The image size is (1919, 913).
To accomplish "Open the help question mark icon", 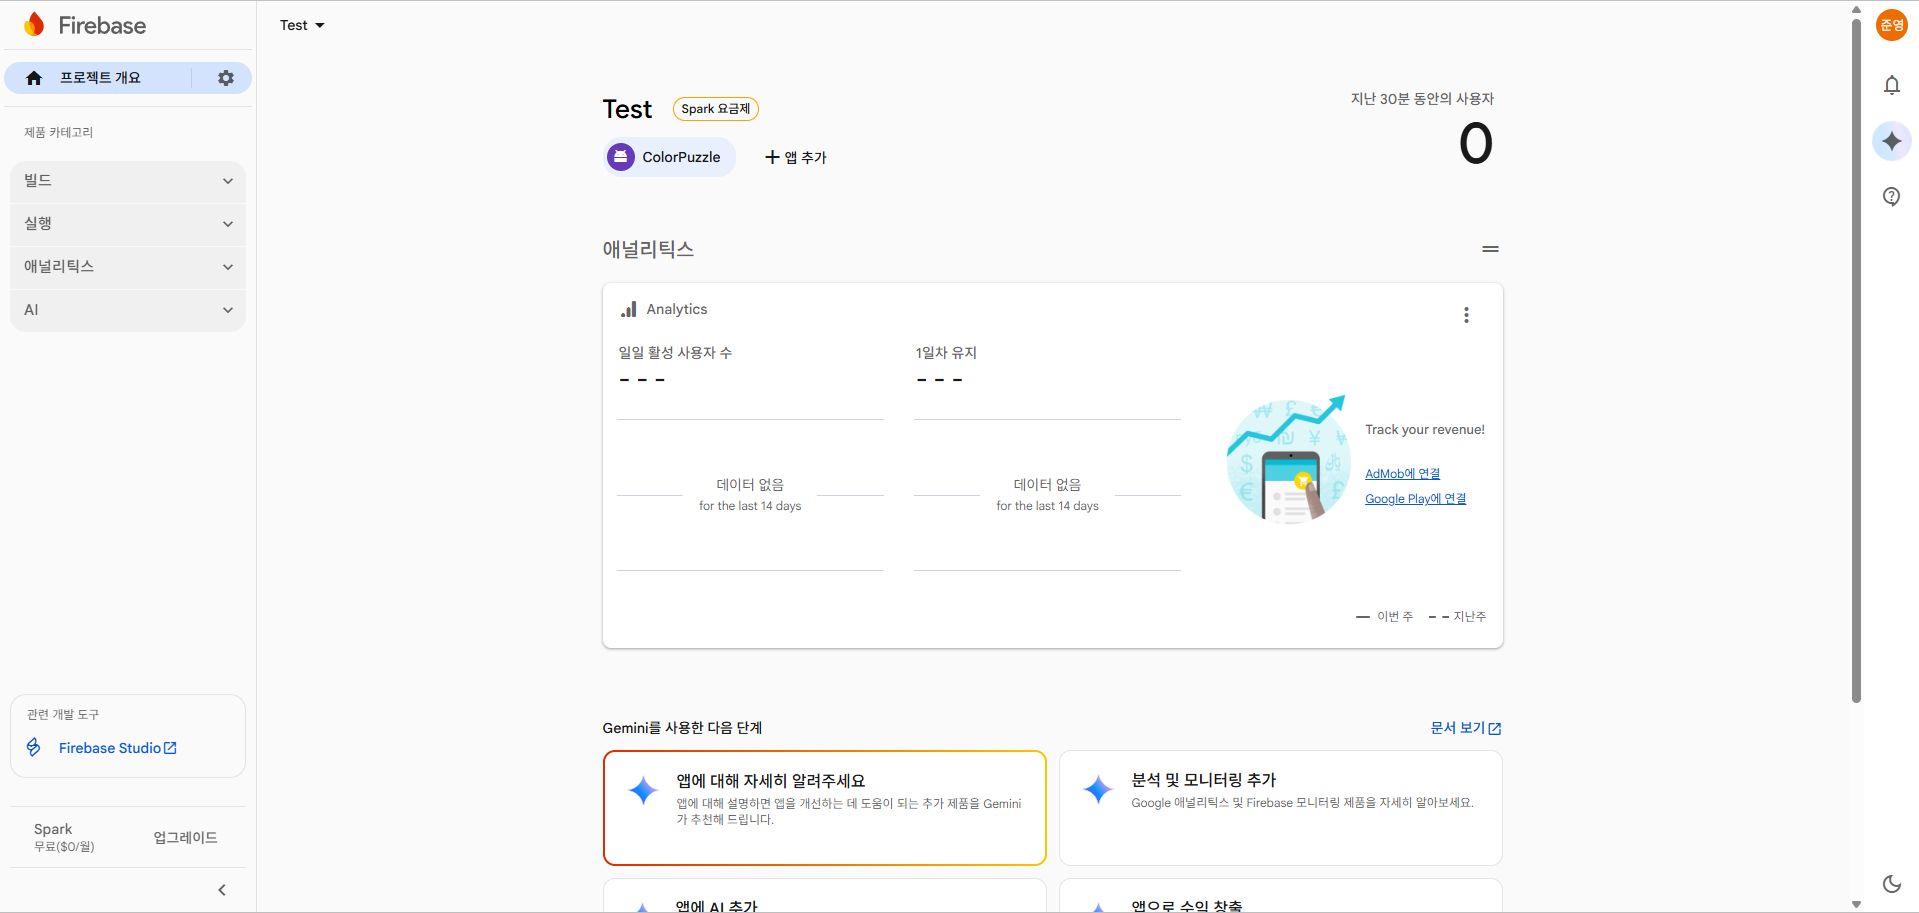I will pos(1891,196).
